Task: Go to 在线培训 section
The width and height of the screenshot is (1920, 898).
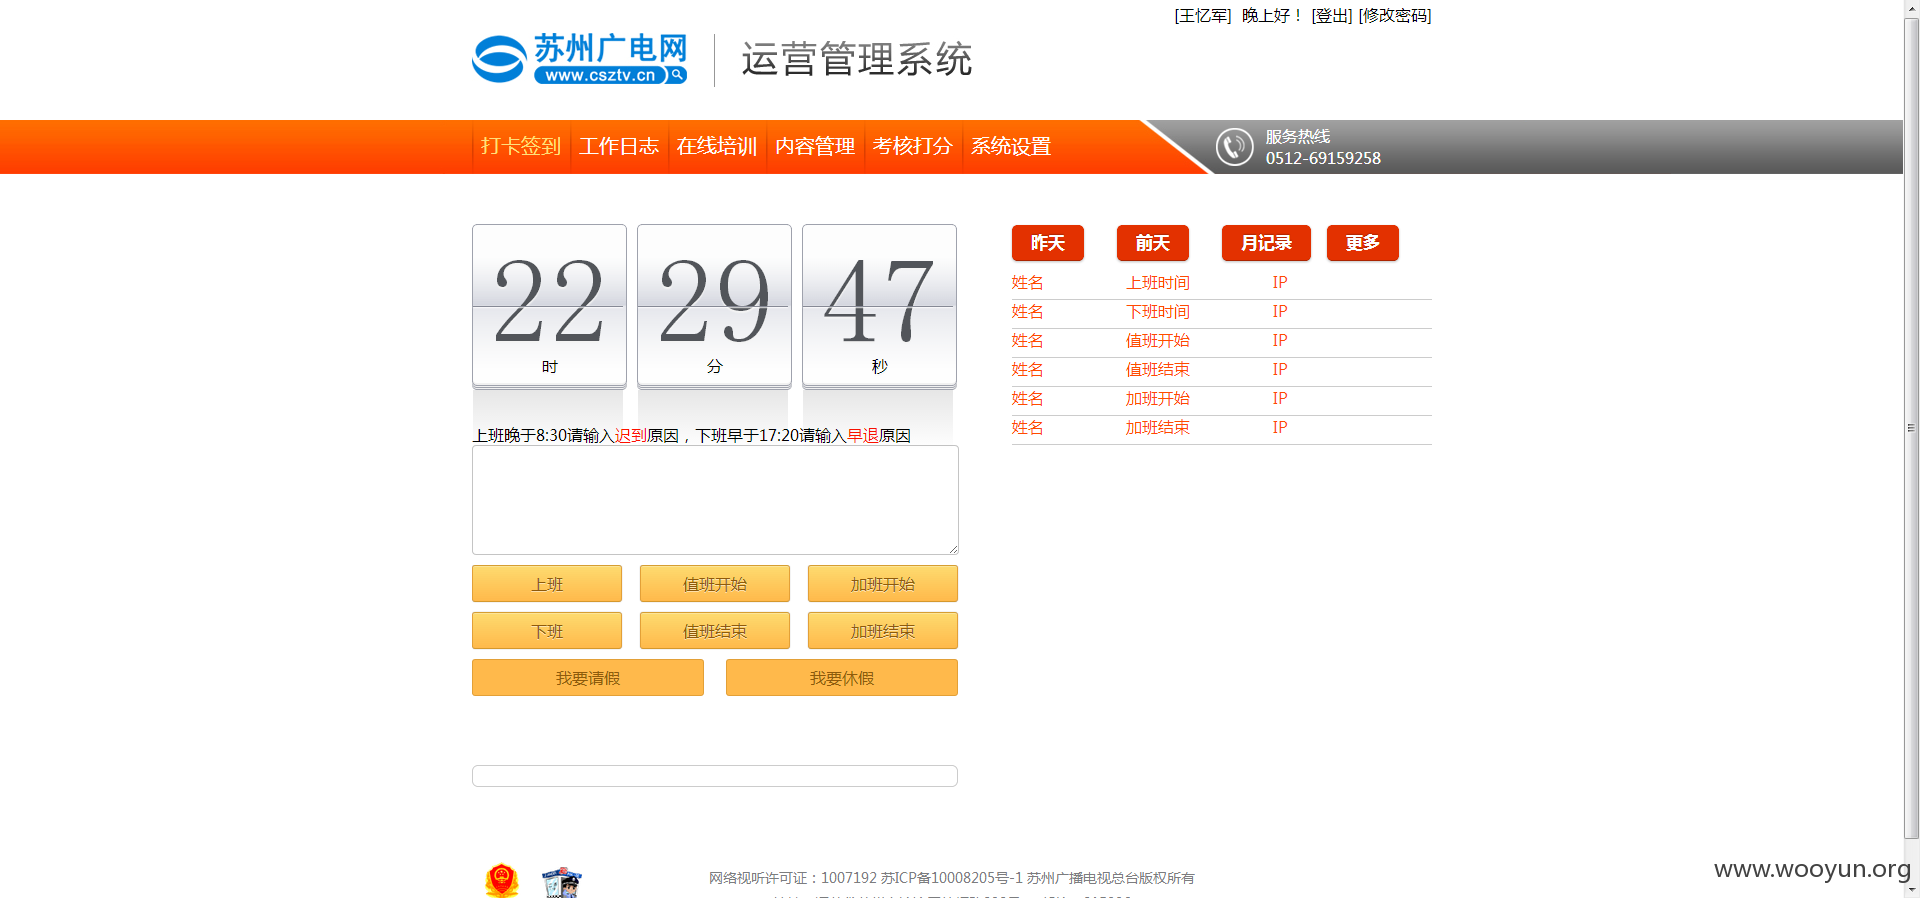Action: (717, 146)
